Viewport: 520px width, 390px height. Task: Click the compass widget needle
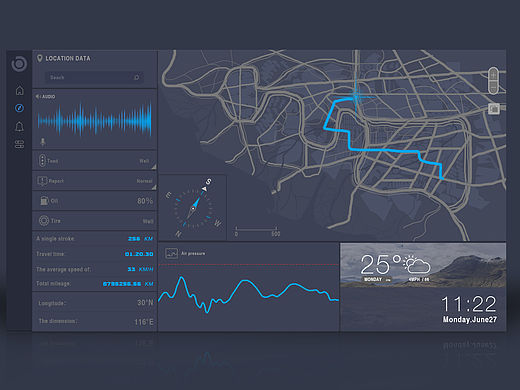[193, 209]
